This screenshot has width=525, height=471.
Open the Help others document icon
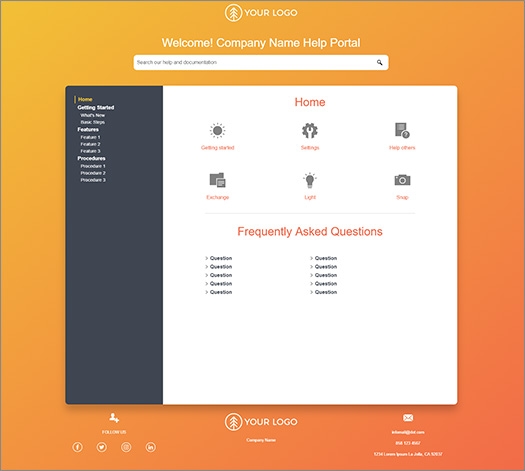[x=402, y=130]
